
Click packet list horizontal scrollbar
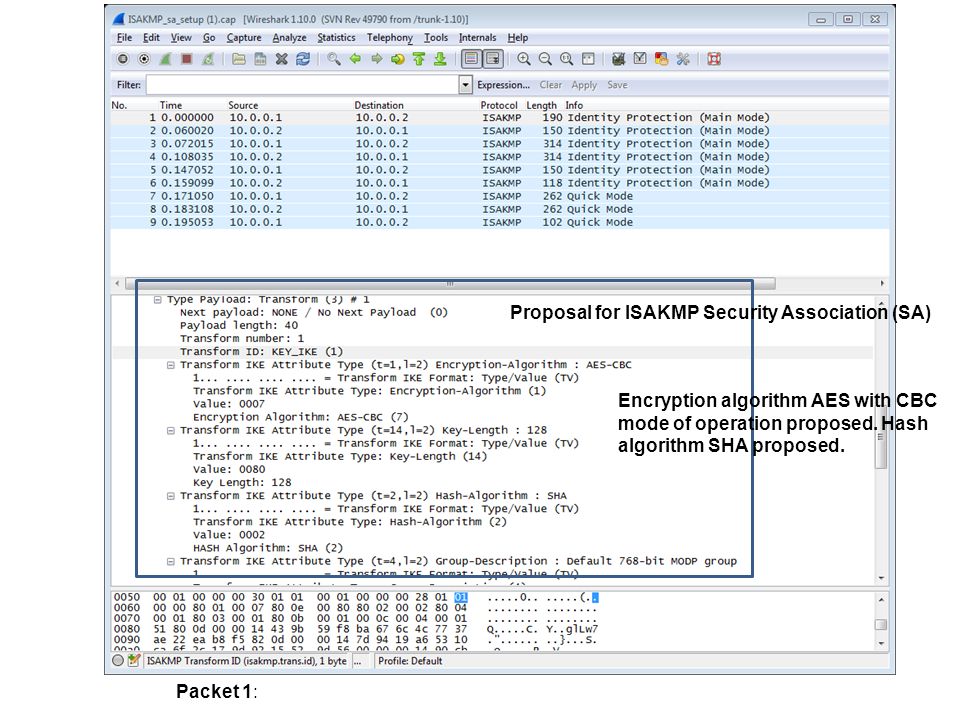tap(450, 283)
